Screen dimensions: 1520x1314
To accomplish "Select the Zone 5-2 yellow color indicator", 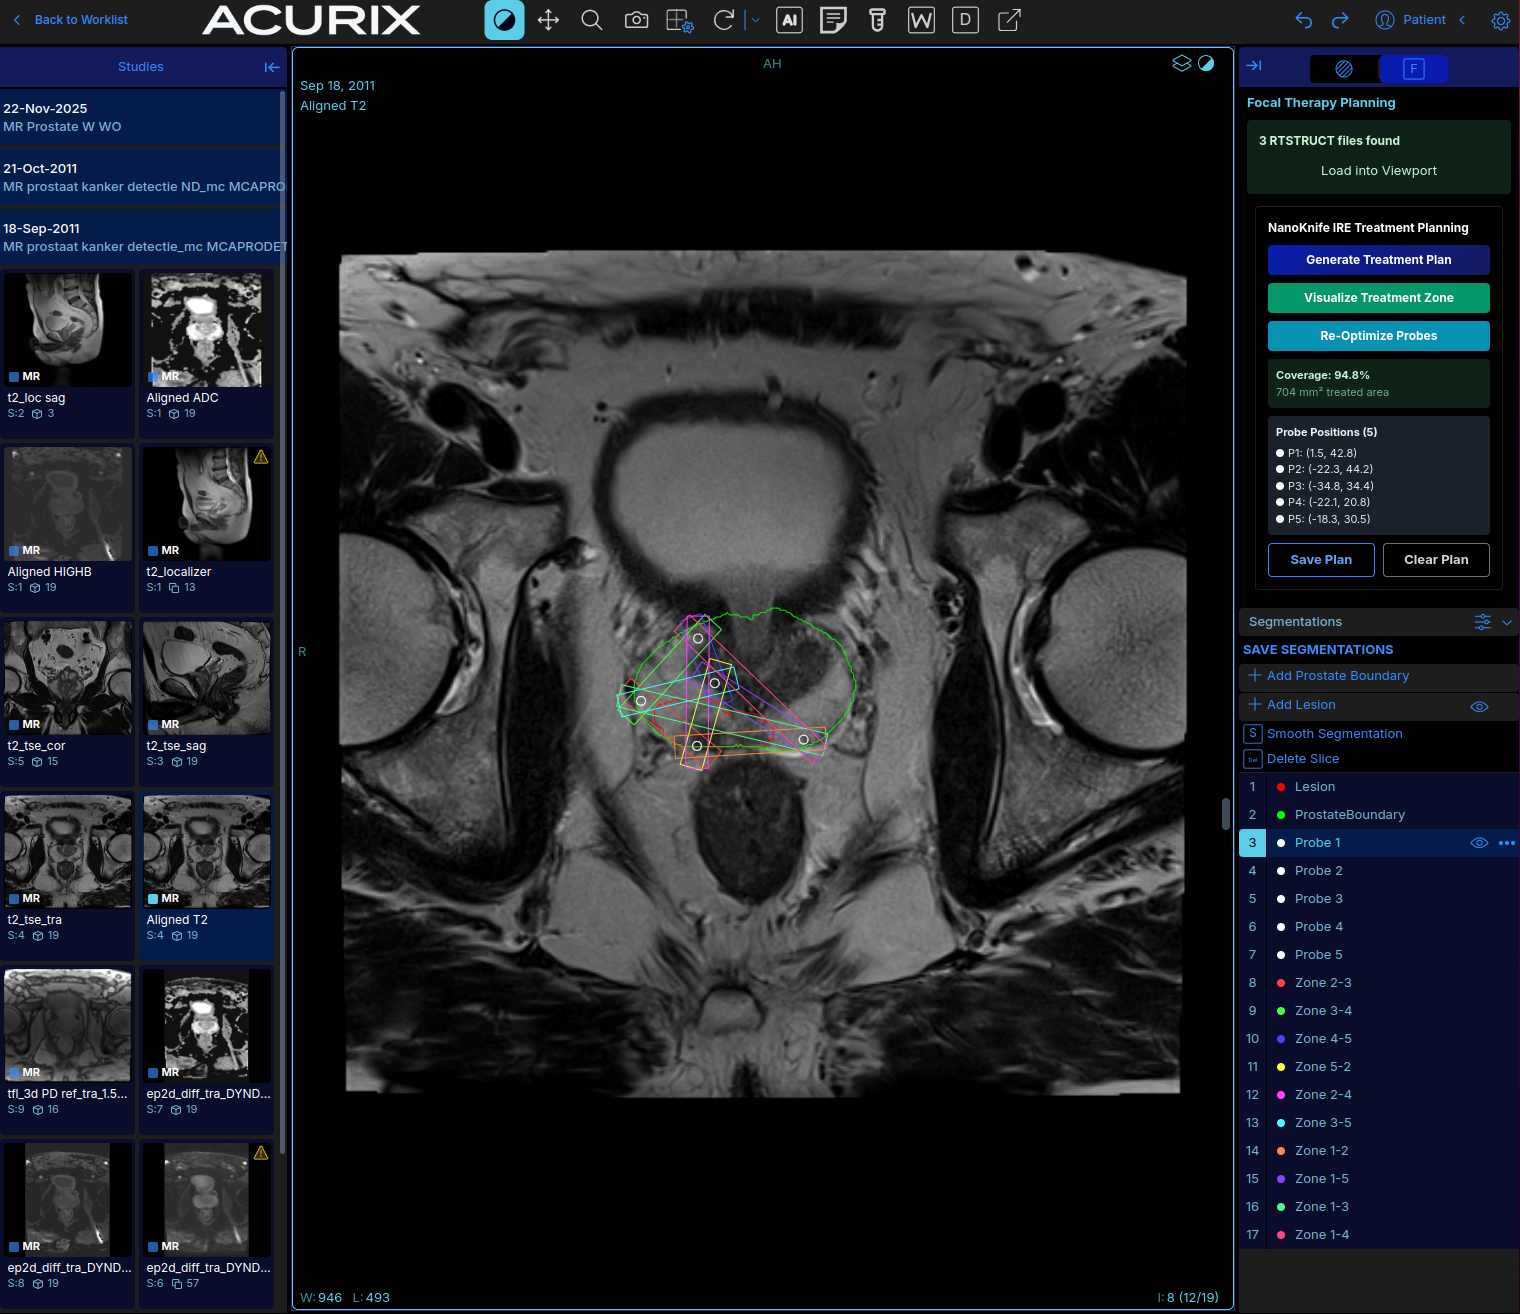I will point(1281,1067).
